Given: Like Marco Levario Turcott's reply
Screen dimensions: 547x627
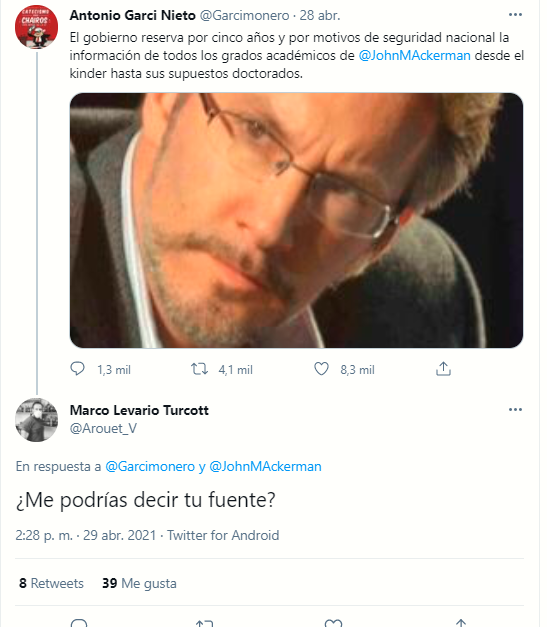Looking at the screenshot, I should click(333, 623).
